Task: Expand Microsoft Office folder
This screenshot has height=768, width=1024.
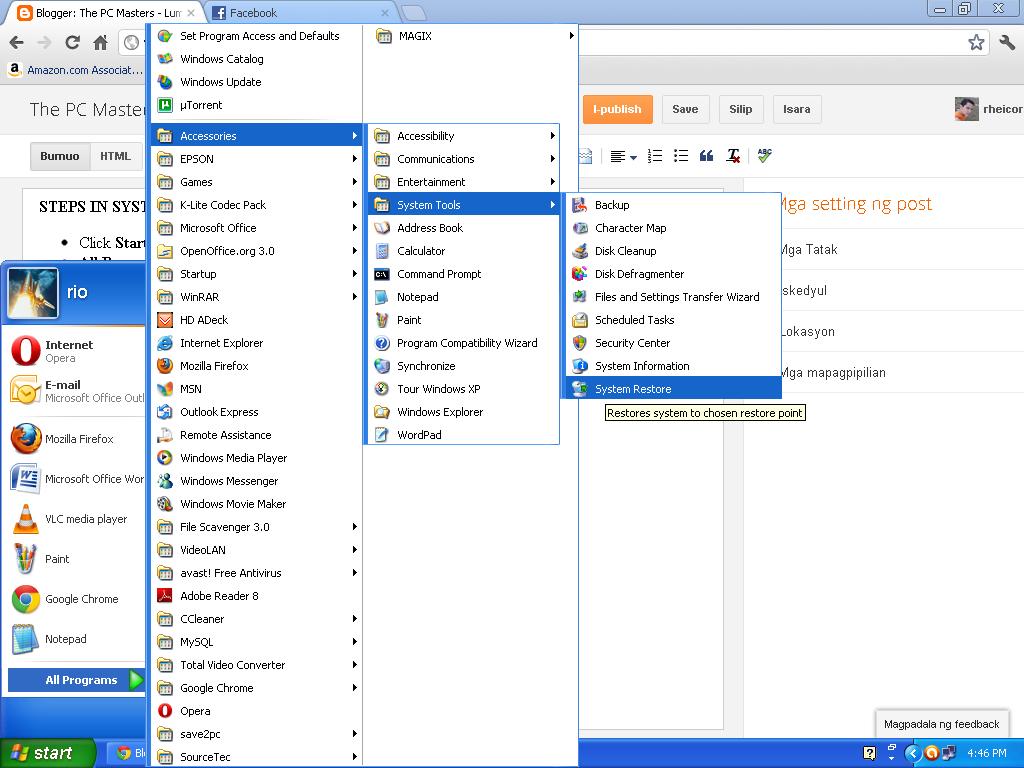Action: [257, 227]
